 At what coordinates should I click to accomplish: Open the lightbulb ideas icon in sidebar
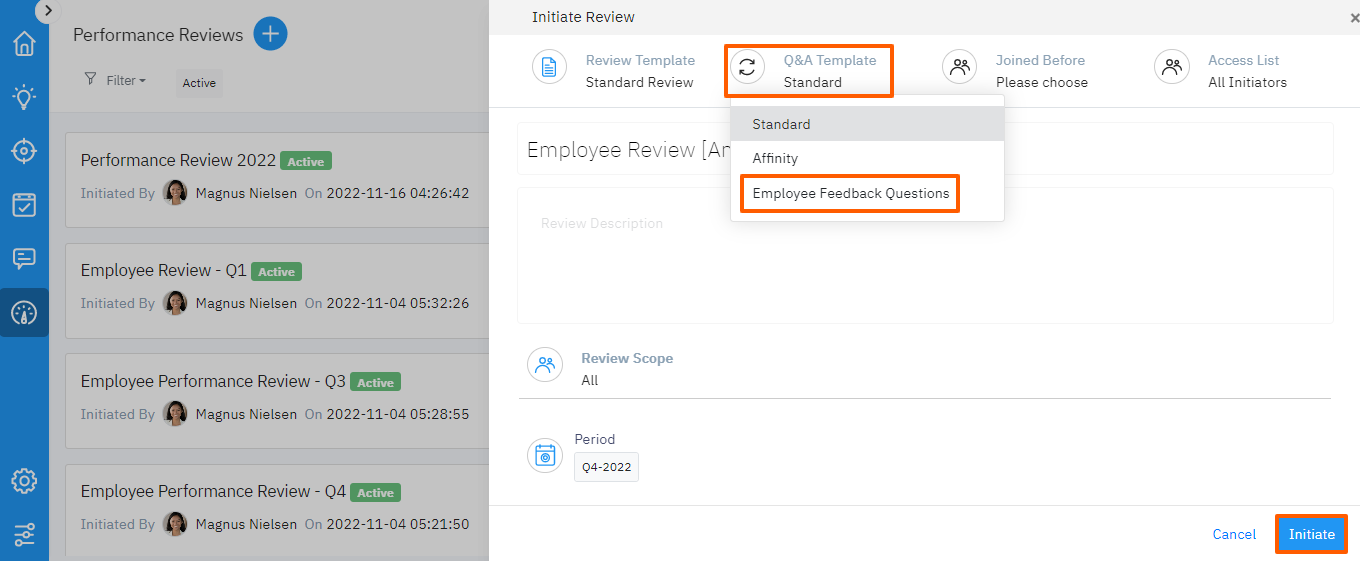[x=24, y=97]
